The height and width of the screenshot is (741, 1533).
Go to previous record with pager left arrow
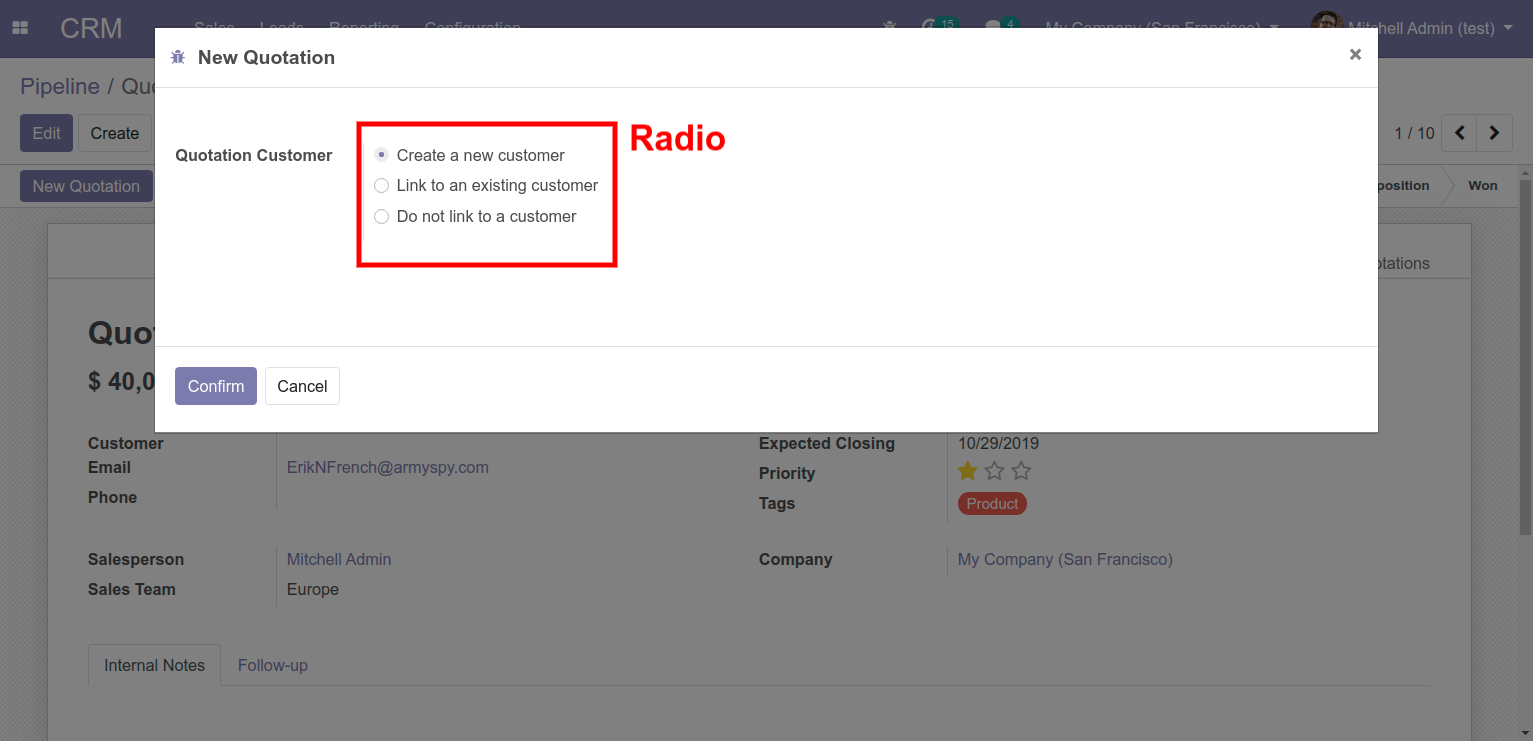[1460, 133]
